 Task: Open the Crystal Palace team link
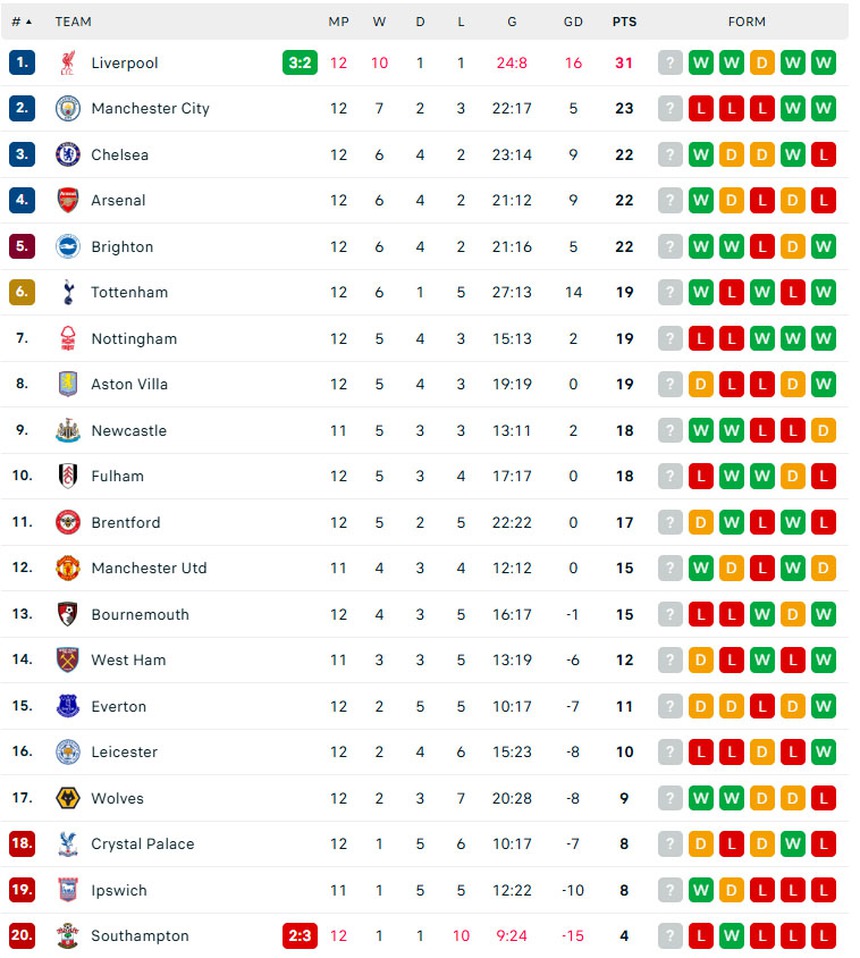point(142,845)
